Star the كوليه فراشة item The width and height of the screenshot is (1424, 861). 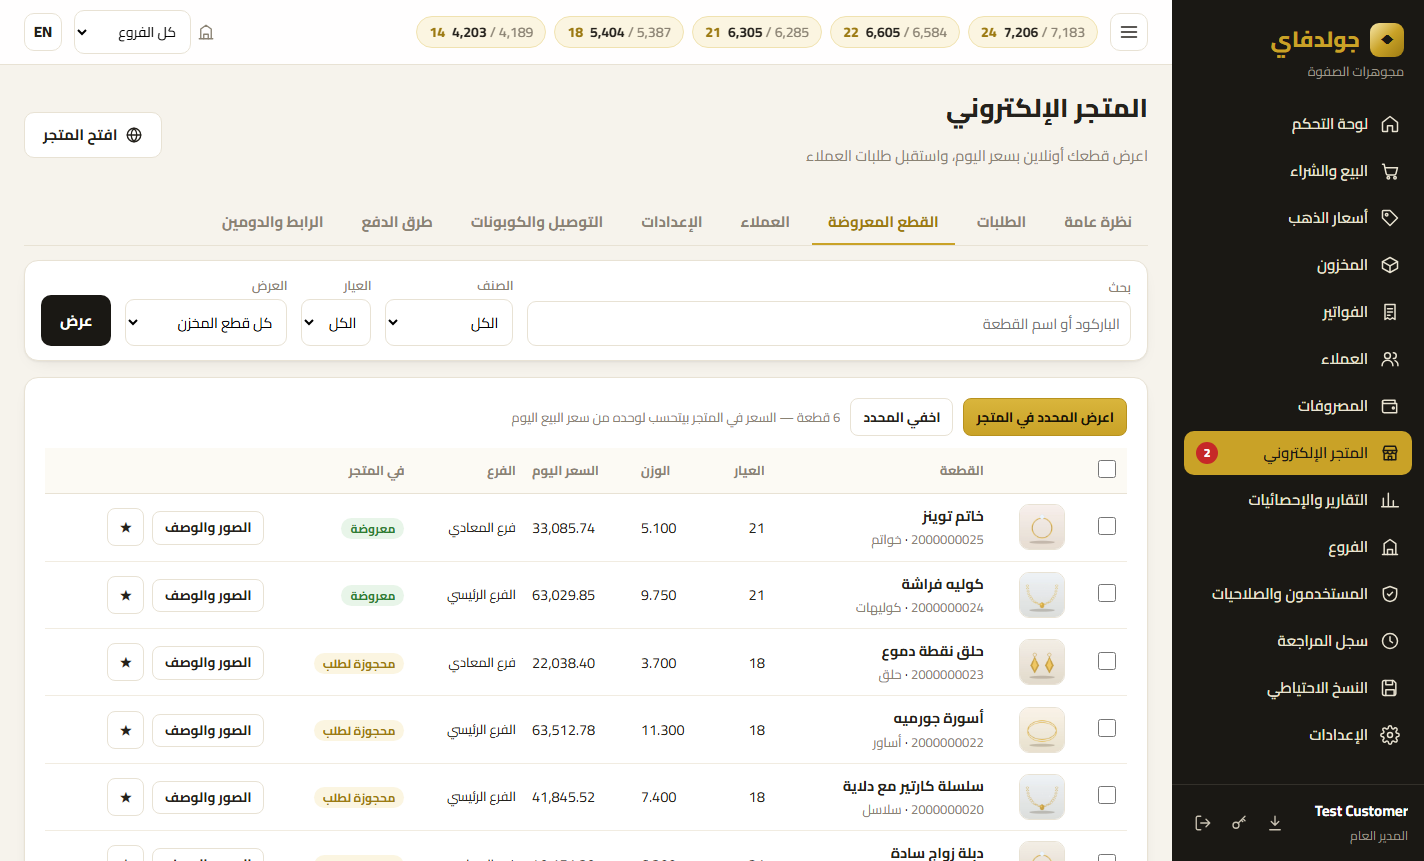(125, 595)
